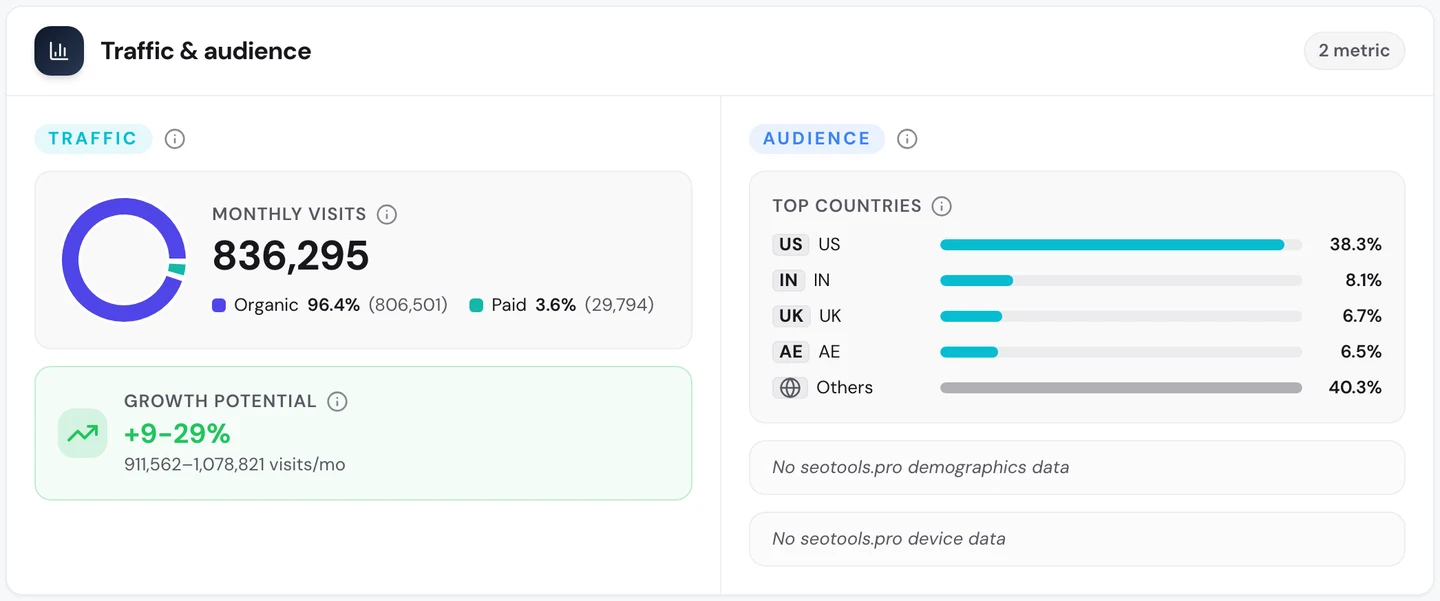Click the Traffic & audience heading
The width and height of the screenshot is (1440, 601).
tap(206, 51)
